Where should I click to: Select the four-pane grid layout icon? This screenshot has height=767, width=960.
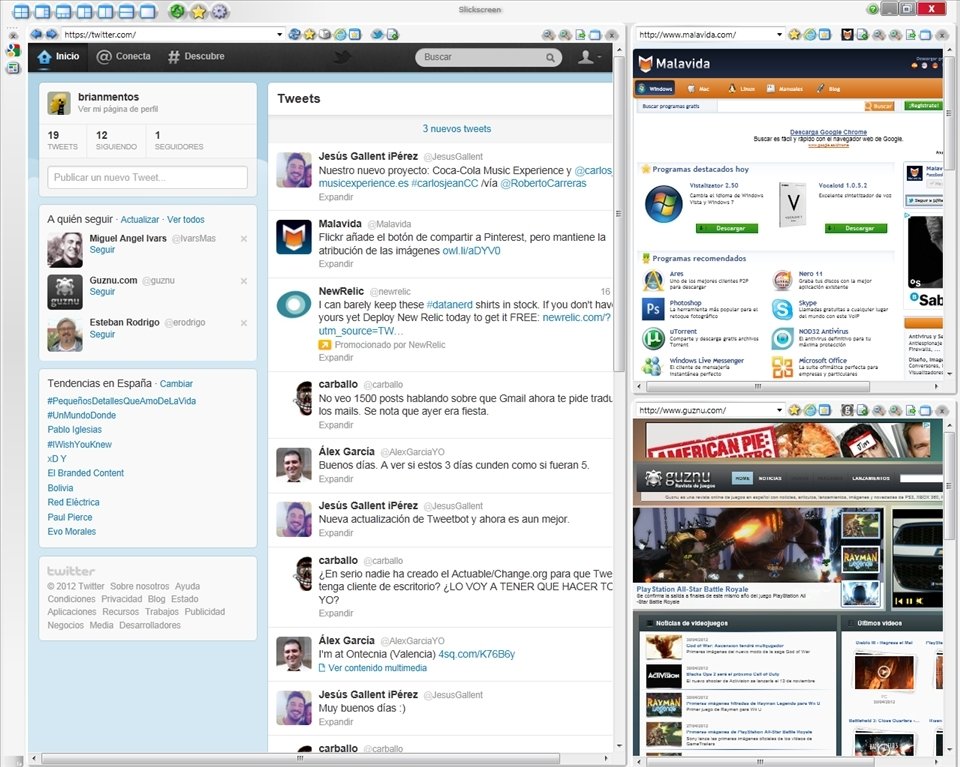click(x=21, y=11)
